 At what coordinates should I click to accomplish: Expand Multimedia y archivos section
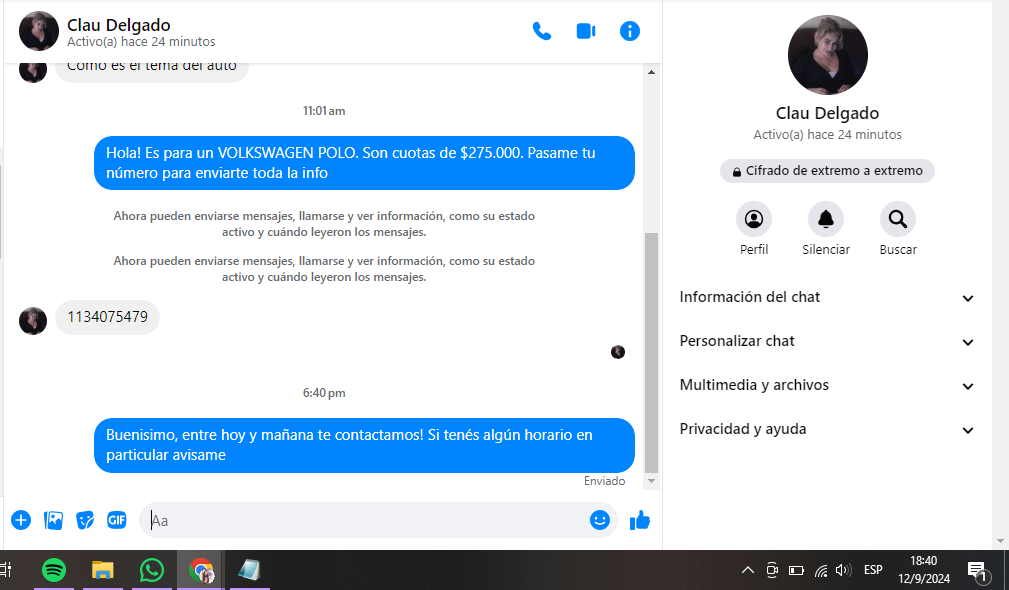coord(826,385)
